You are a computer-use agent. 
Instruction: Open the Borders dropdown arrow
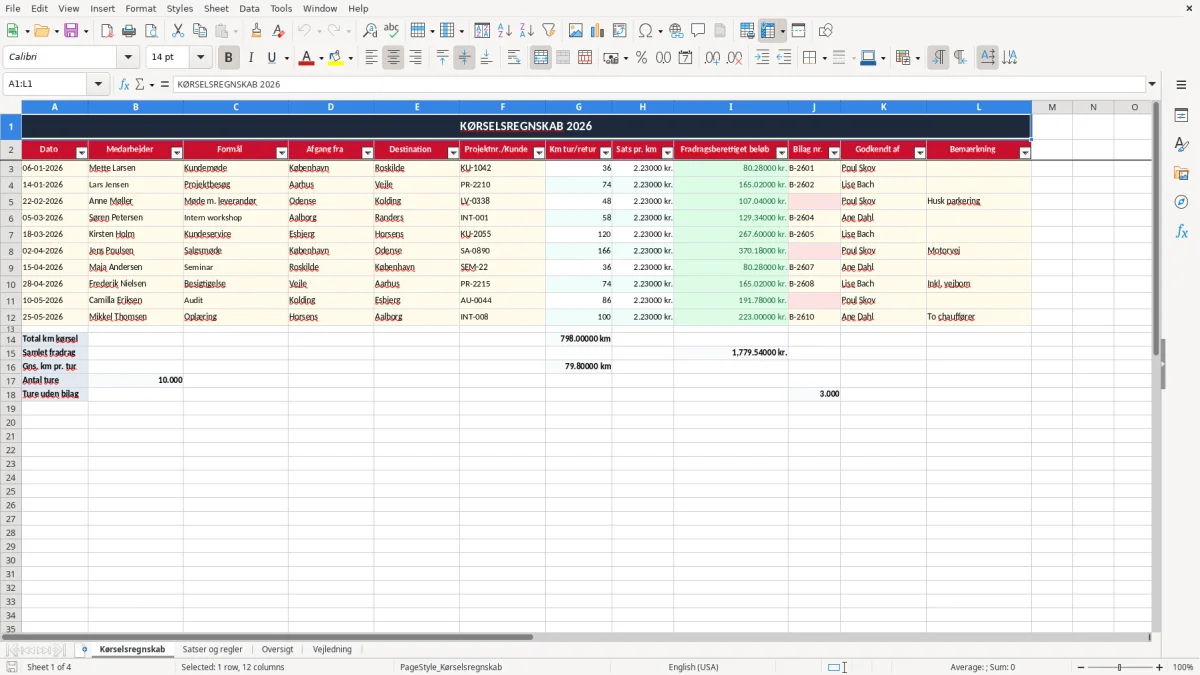click(824, 58)
